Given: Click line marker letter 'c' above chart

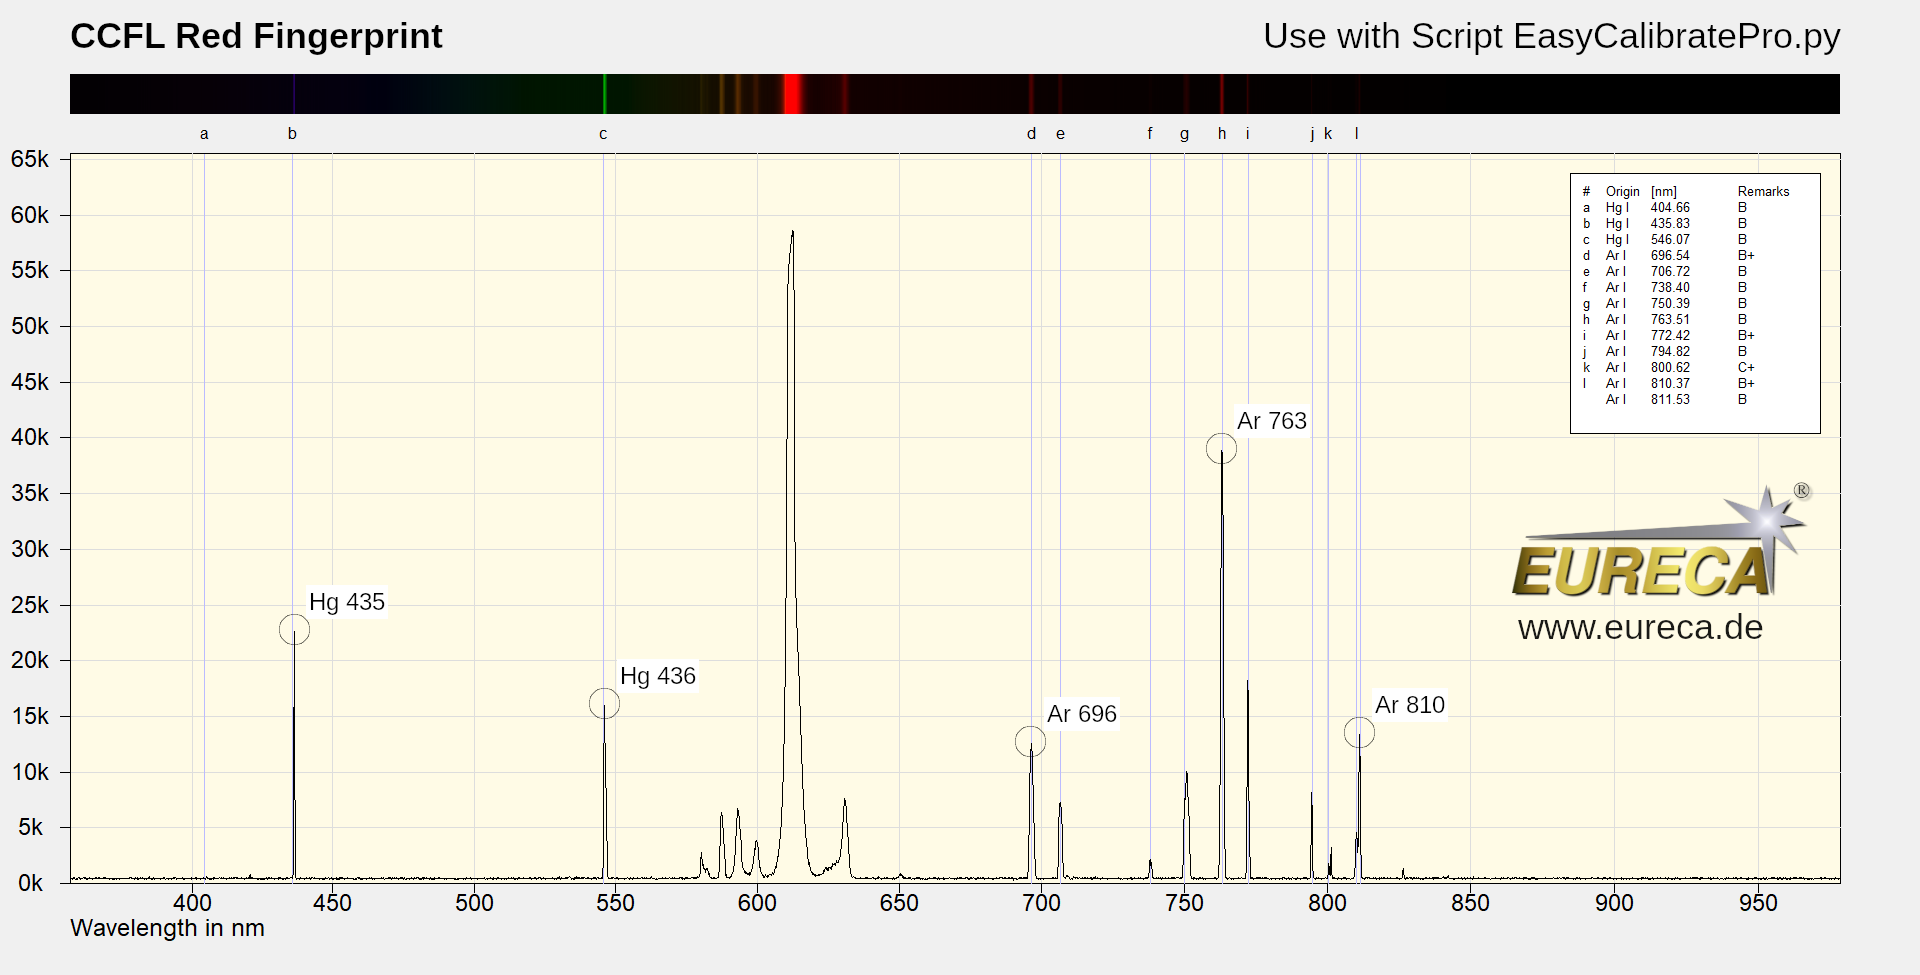Looking at the screenshot, I should coord(603,134).
